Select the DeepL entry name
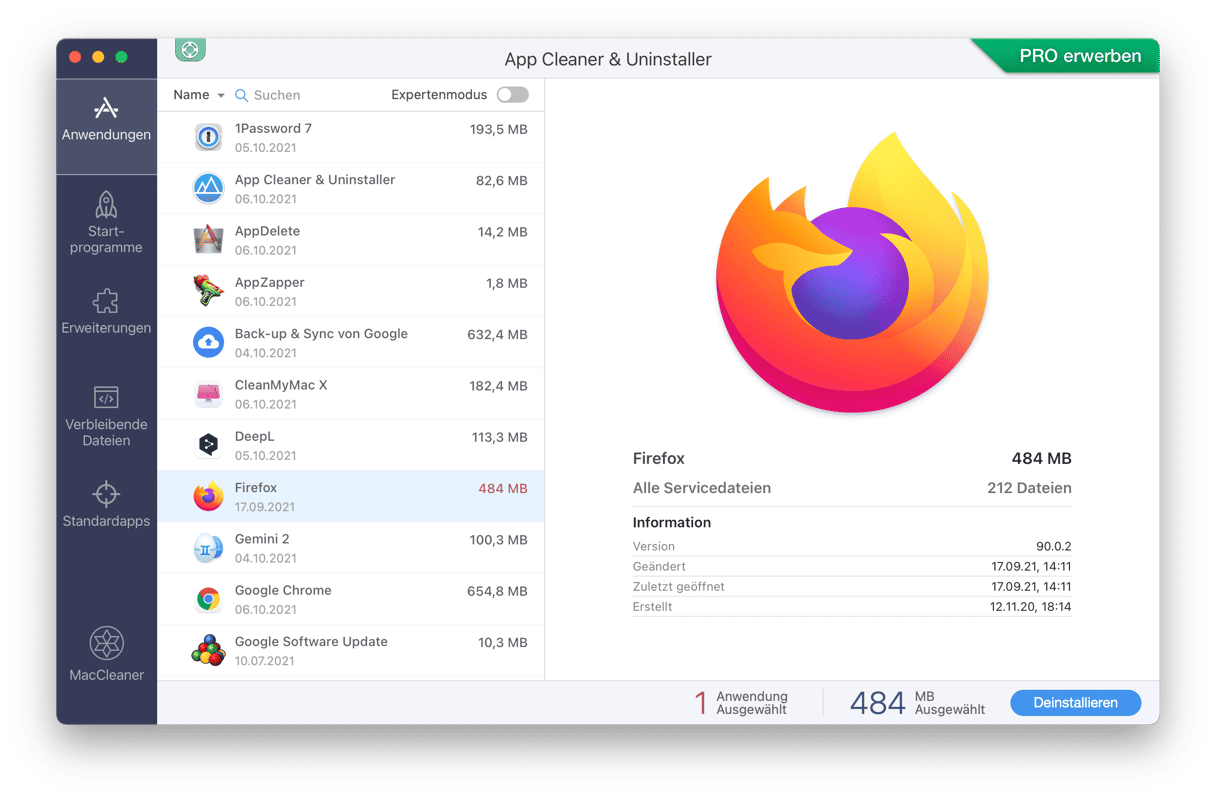1216x799 pixels. (254, 437)
